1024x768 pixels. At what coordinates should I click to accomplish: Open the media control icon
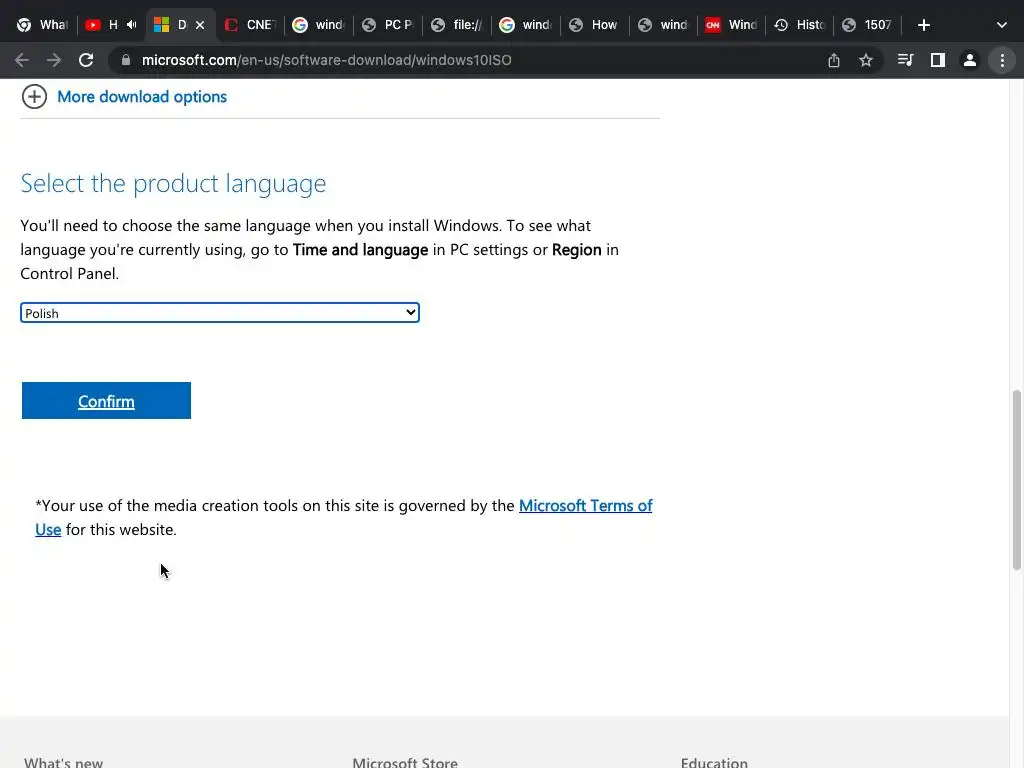coord(905,60)
